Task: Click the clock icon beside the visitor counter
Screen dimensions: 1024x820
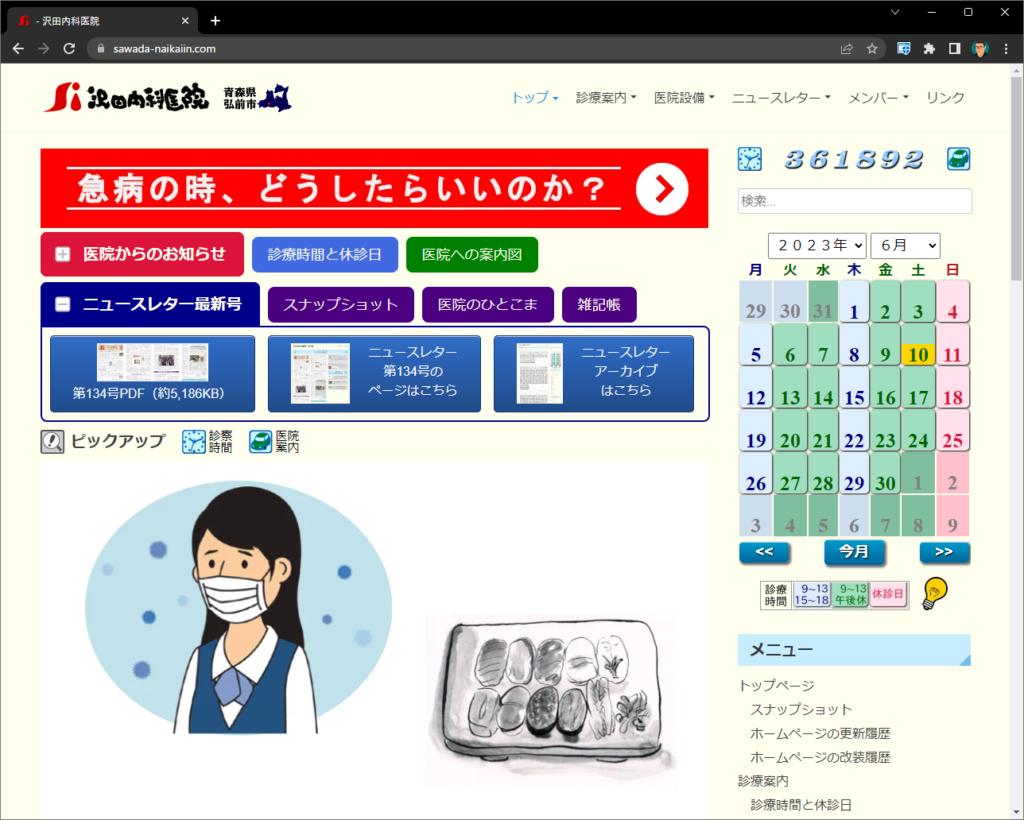Action: pyautogui.click(x=749, y=159)
